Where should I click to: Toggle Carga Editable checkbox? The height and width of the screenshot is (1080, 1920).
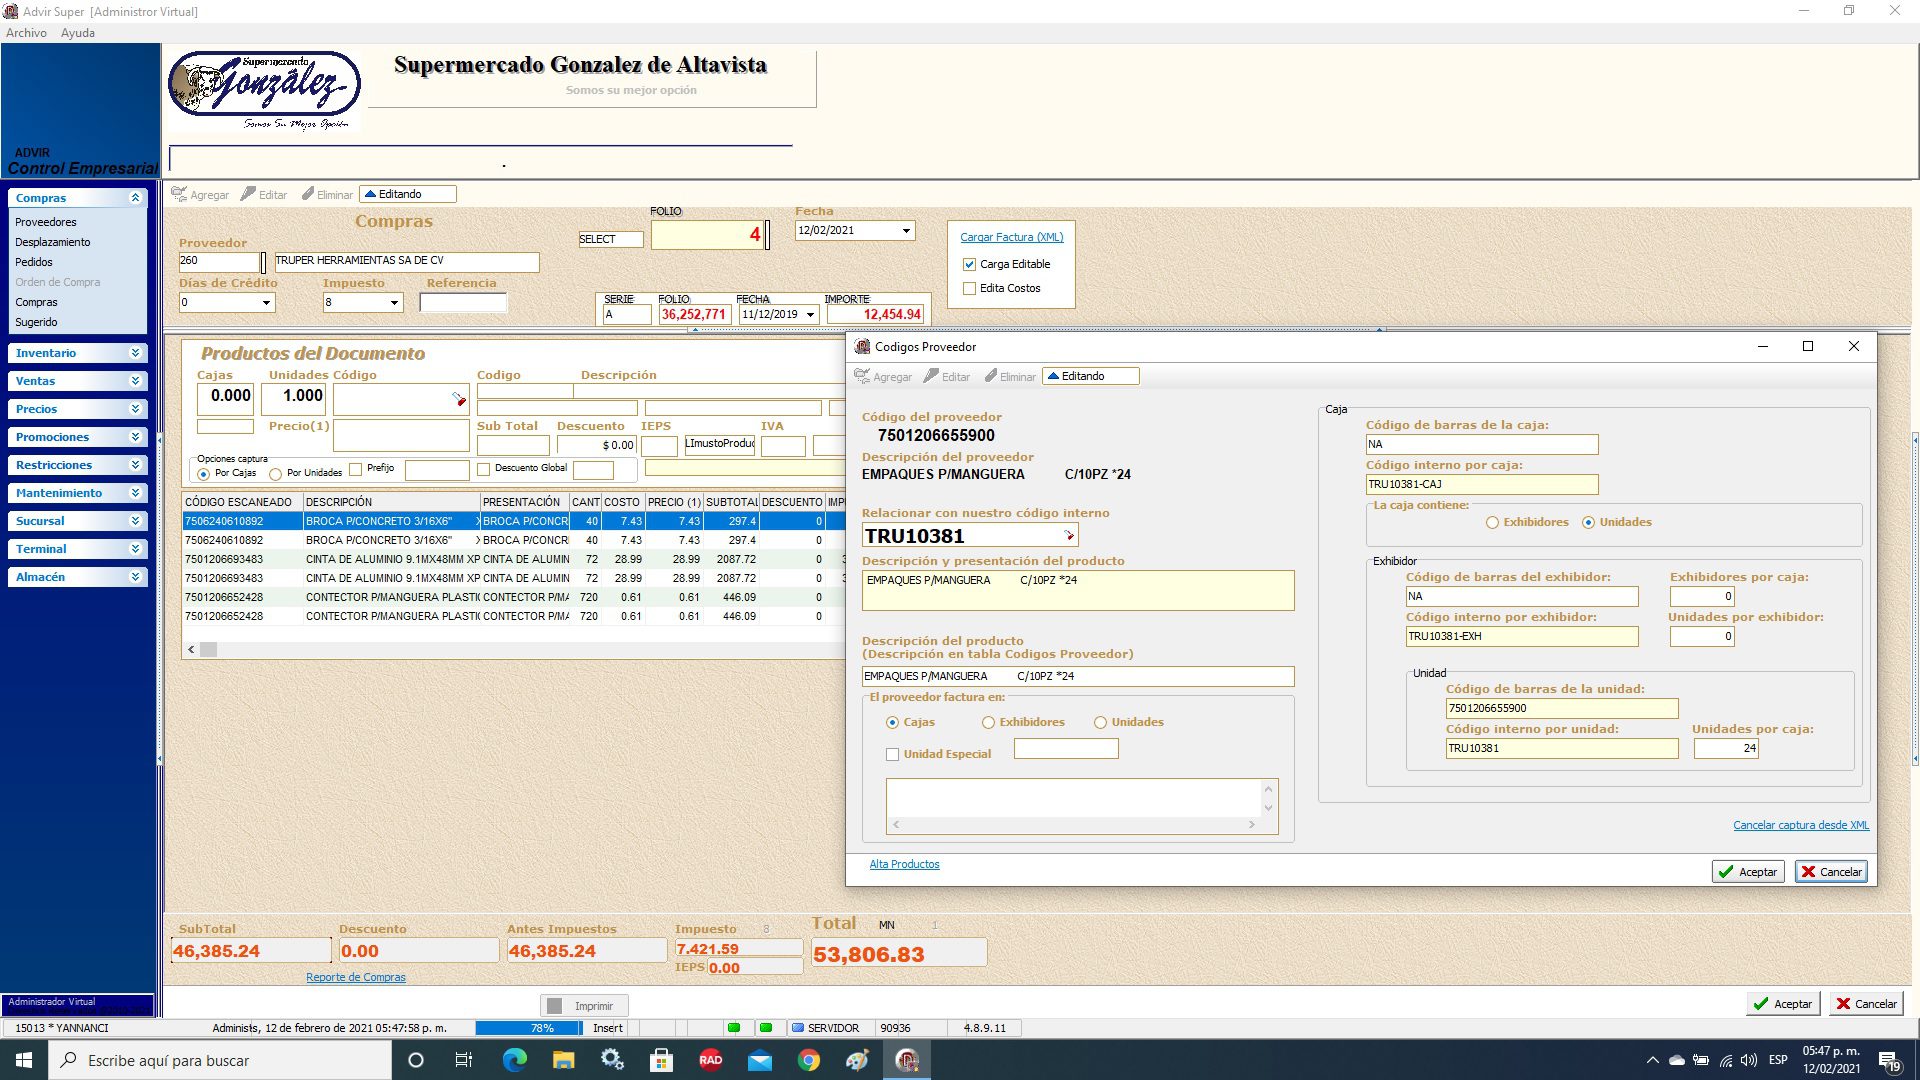(x=969, y=264)
